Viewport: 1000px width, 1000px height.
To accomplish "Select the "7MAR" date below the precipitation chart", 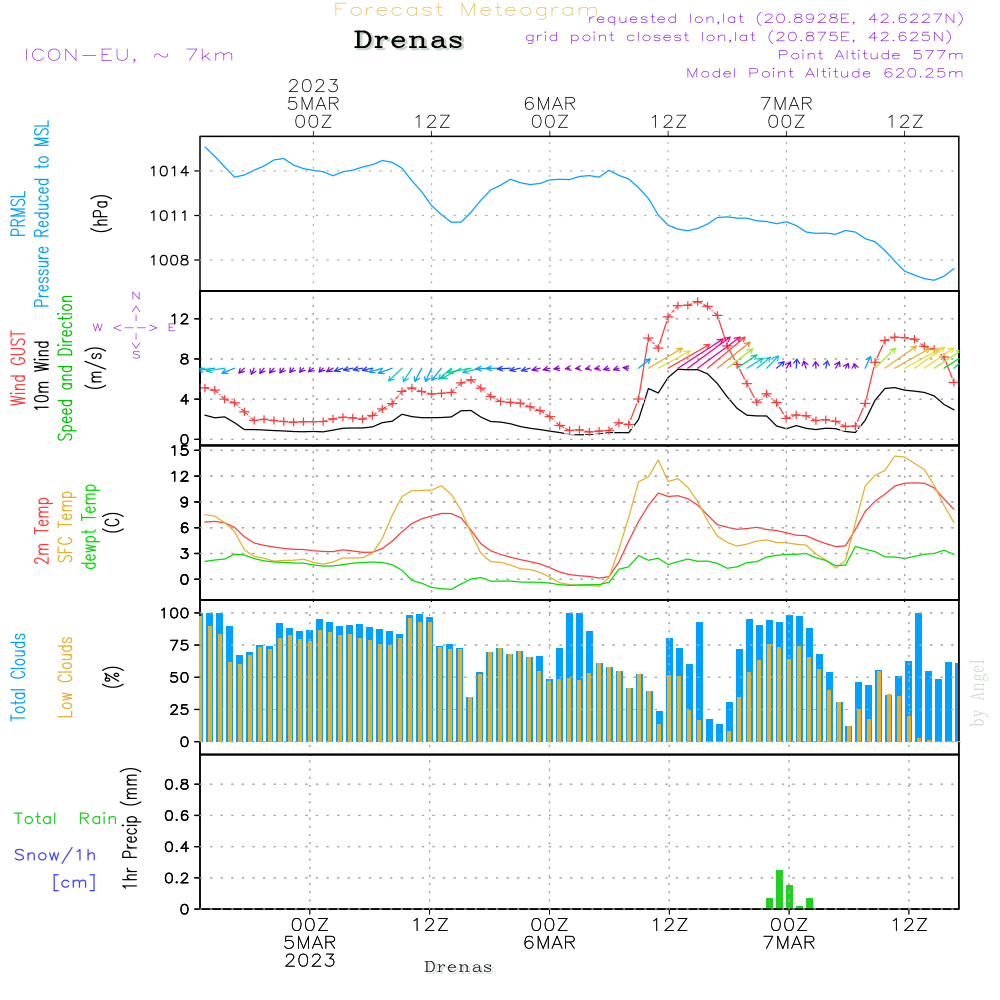I will coord(789,943).
